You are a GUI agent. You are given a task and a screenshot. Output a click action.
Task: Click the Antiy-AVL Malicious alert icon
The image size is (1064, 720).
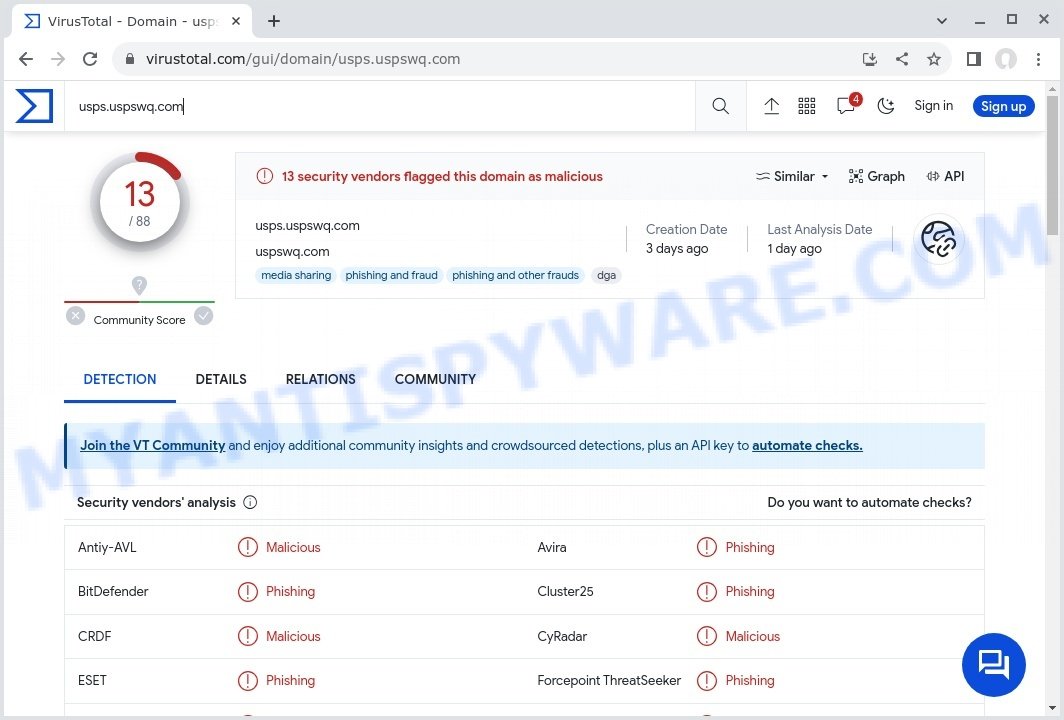pos(248,547)
